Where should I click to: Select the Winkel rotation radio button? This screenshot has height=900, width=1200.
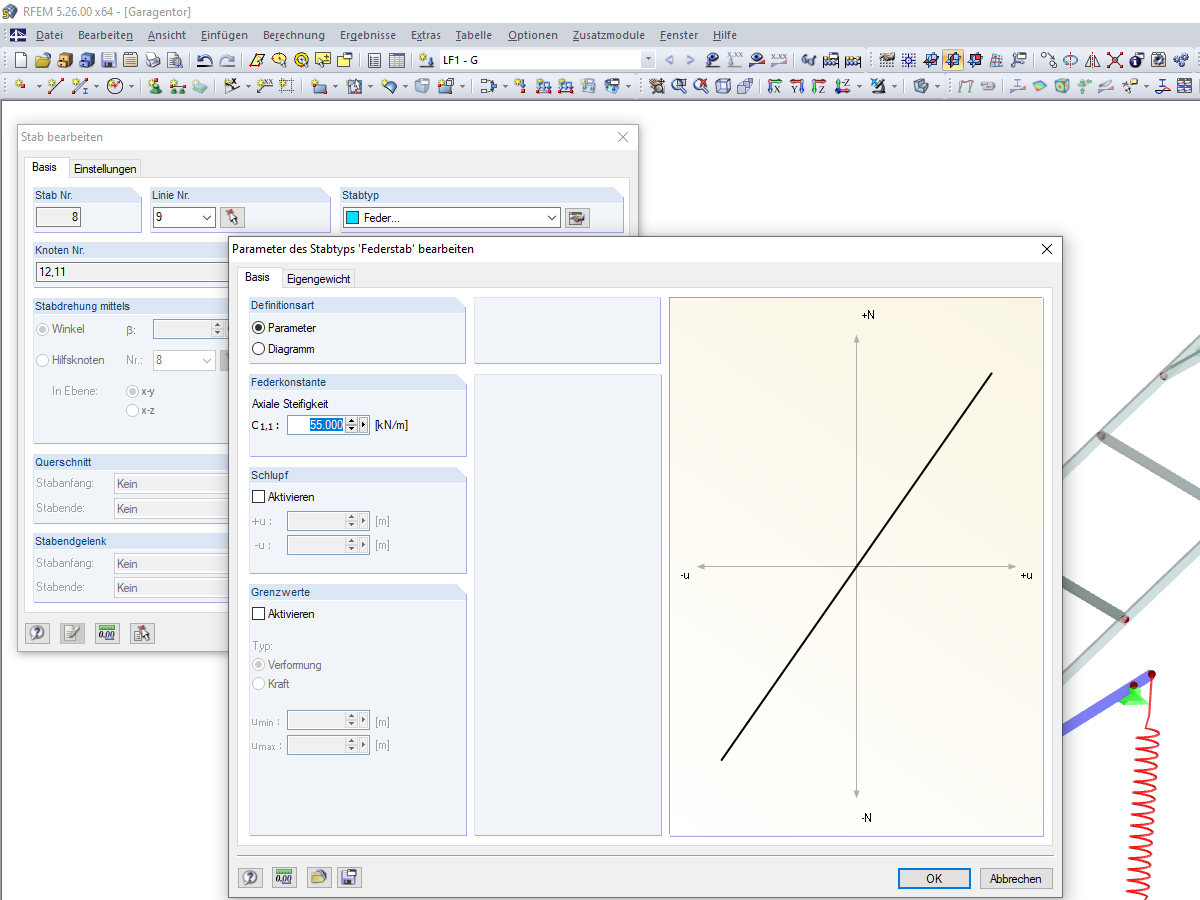click(42, 329)
